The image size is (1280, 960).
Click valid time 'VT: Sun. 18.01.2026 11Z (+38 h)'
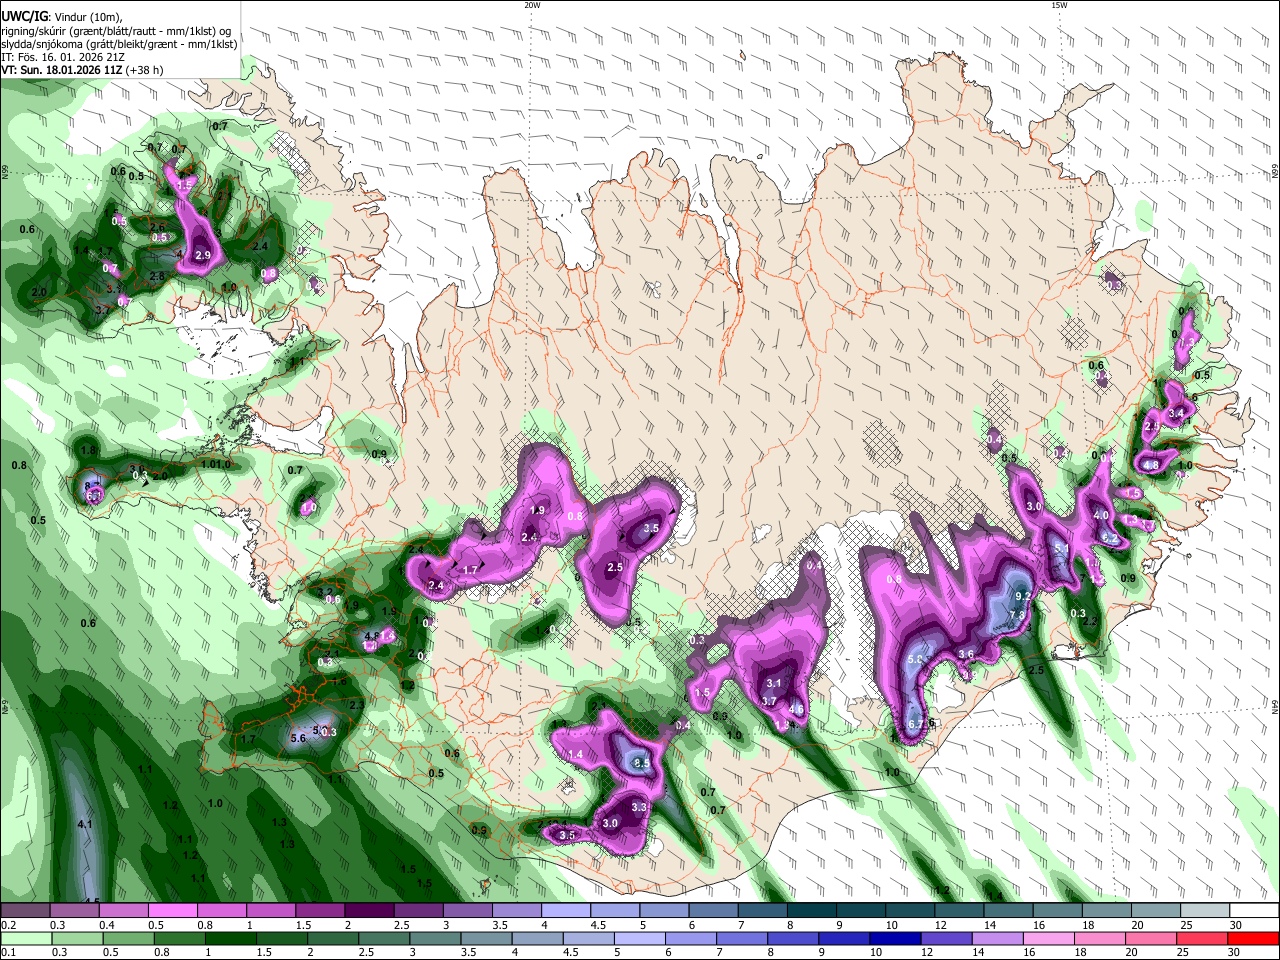[x=82, y=71]
